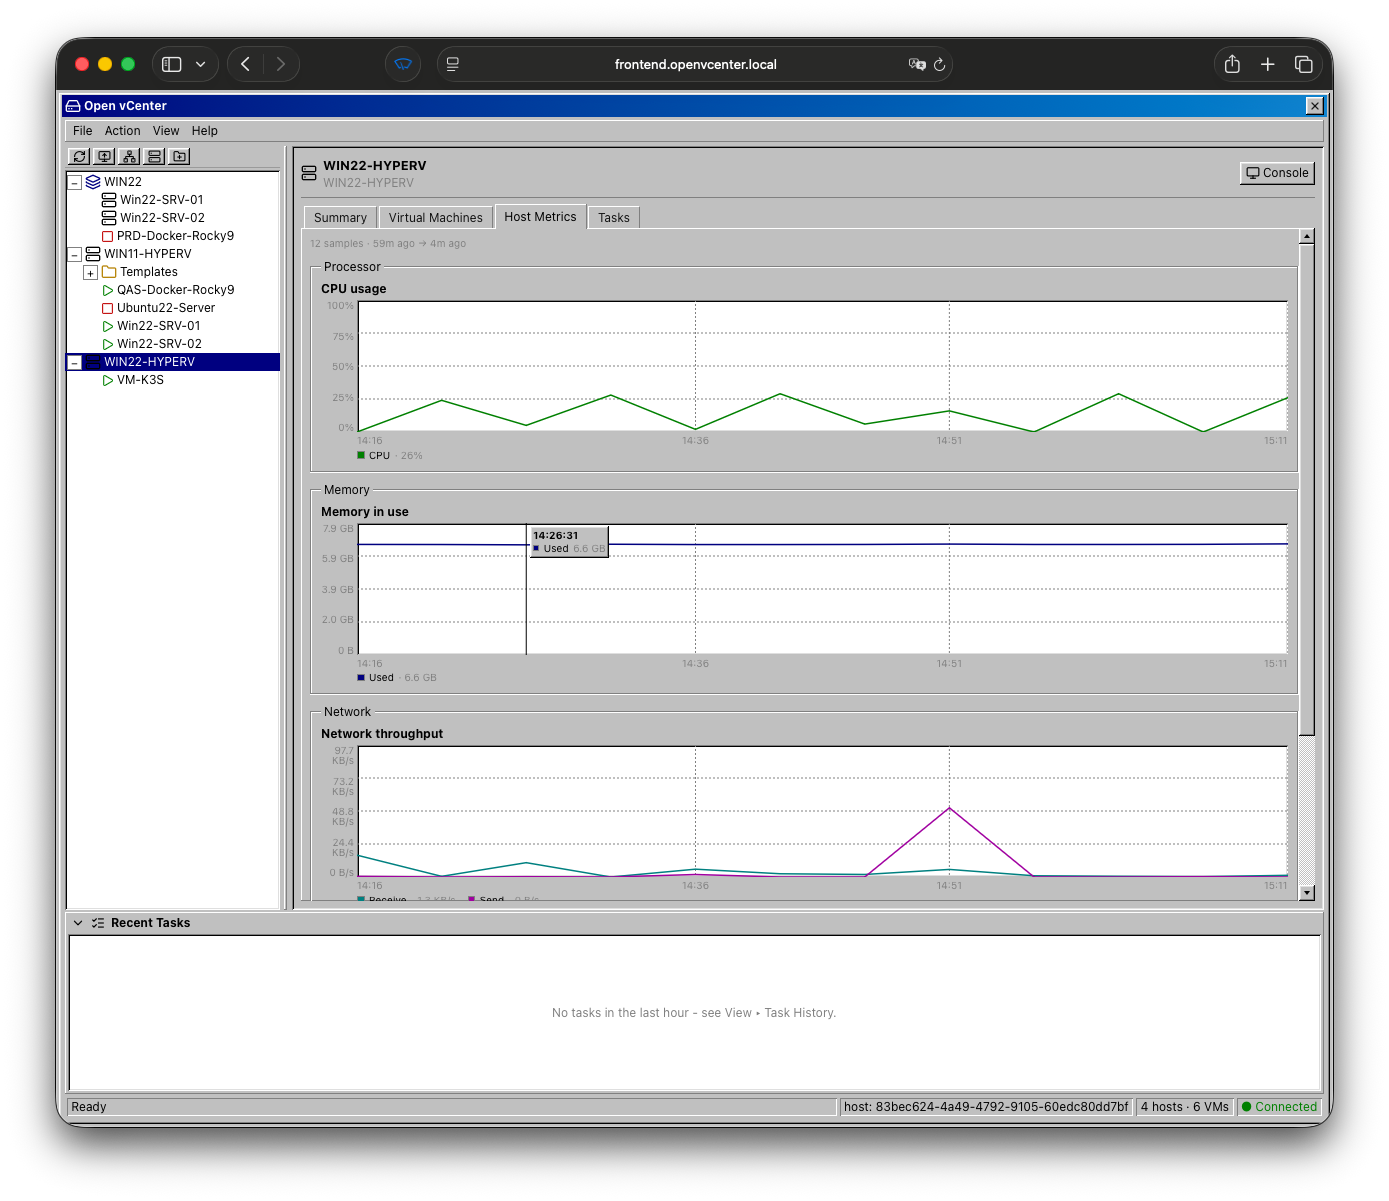Collapse the WIN22-HYPERV tree node

click(x=75, y=362)
